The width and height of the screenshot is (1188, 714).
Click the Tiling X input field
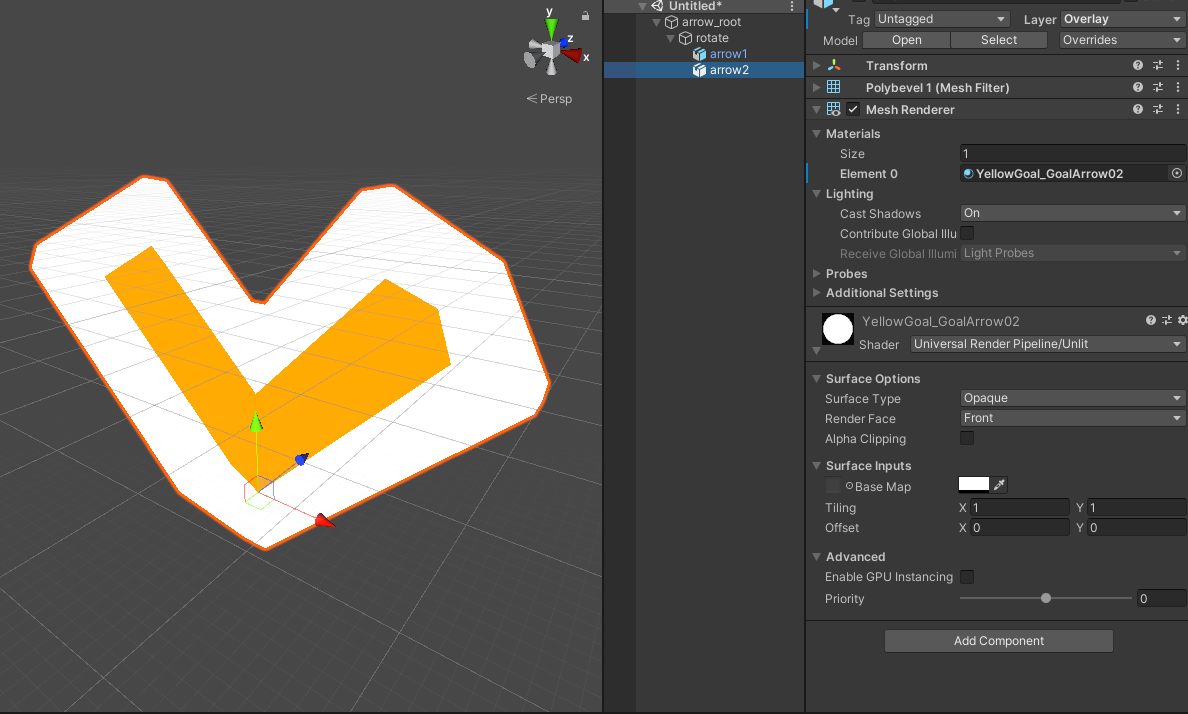pyautogui.click(x=1020, y=508)
